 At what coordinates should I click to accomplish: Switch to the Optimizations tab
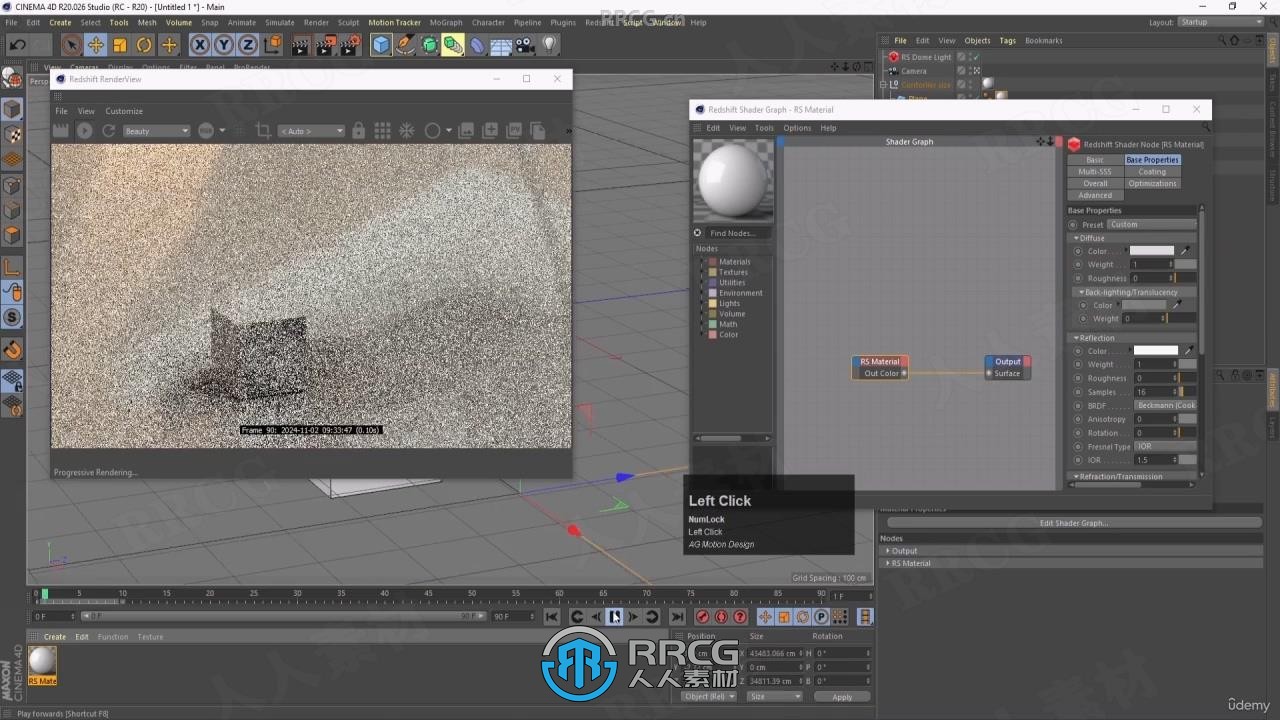point(1152,184)
